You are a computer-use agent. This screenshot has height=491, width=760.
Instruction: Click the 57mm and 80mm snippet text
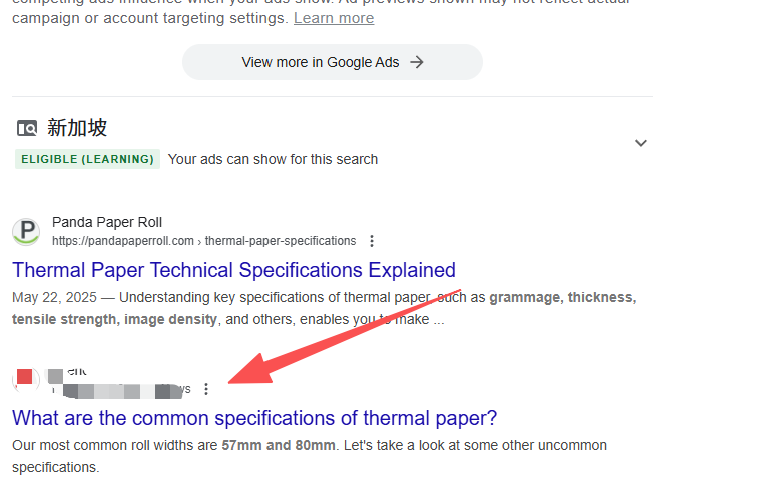(x=278, y=445)
